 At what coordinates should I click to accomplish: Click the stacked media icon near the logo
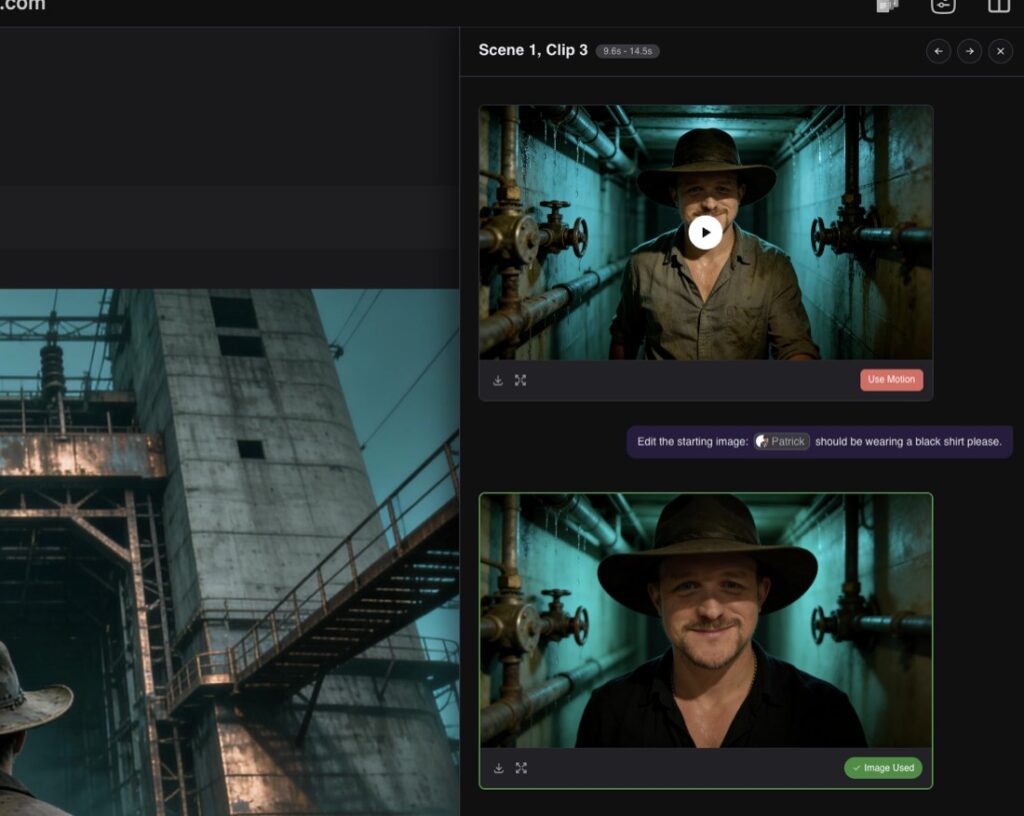[x=889, y=5]
